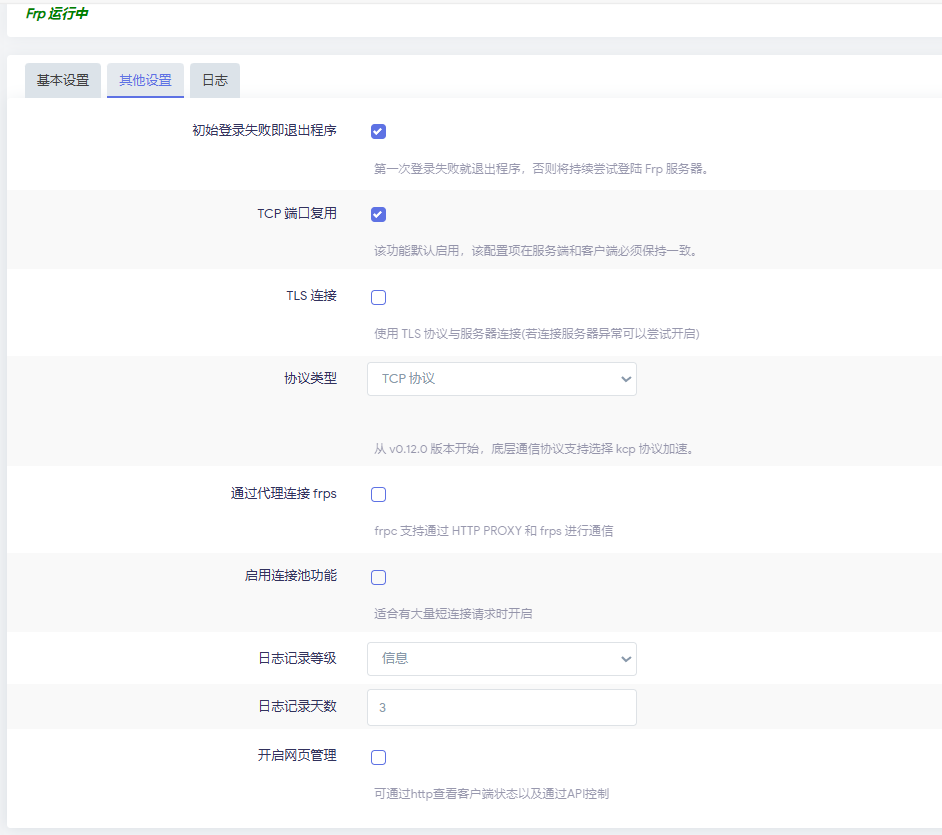Image resolution: width=942 pixels, height=835 pixels.
Task: Click the 启用连接池功能 label
Action: (291, 575)
